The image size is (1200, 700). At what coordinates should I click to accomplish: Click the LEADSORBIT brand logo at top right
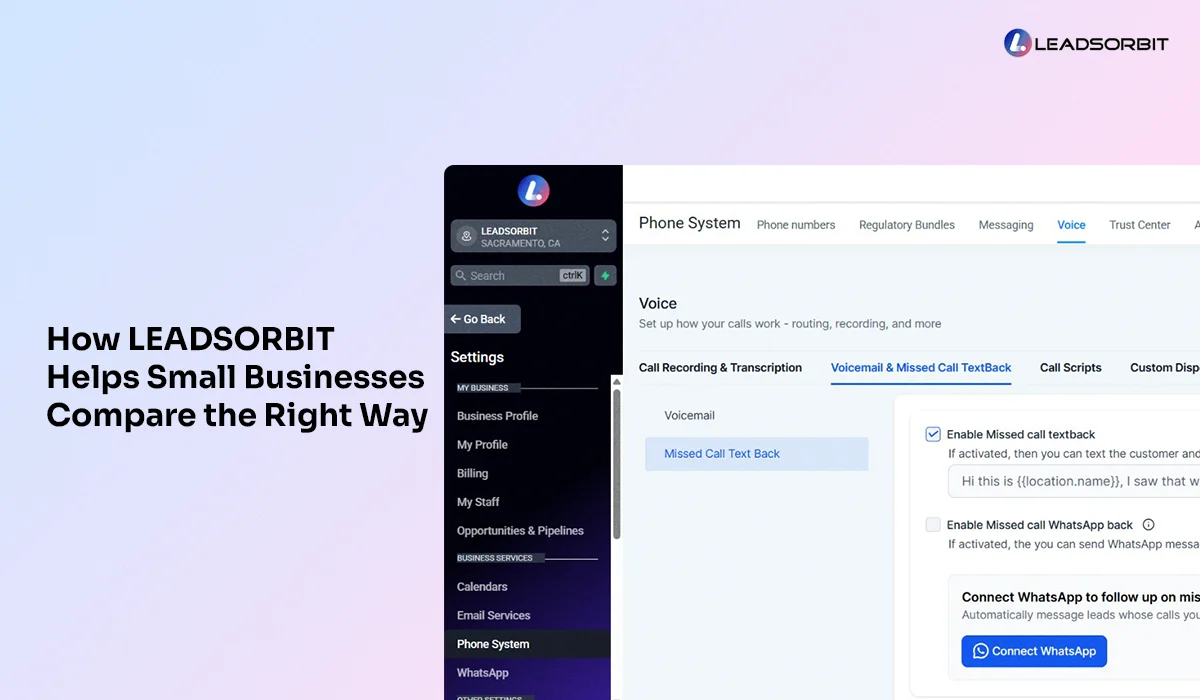click(x=1086, y=43)
